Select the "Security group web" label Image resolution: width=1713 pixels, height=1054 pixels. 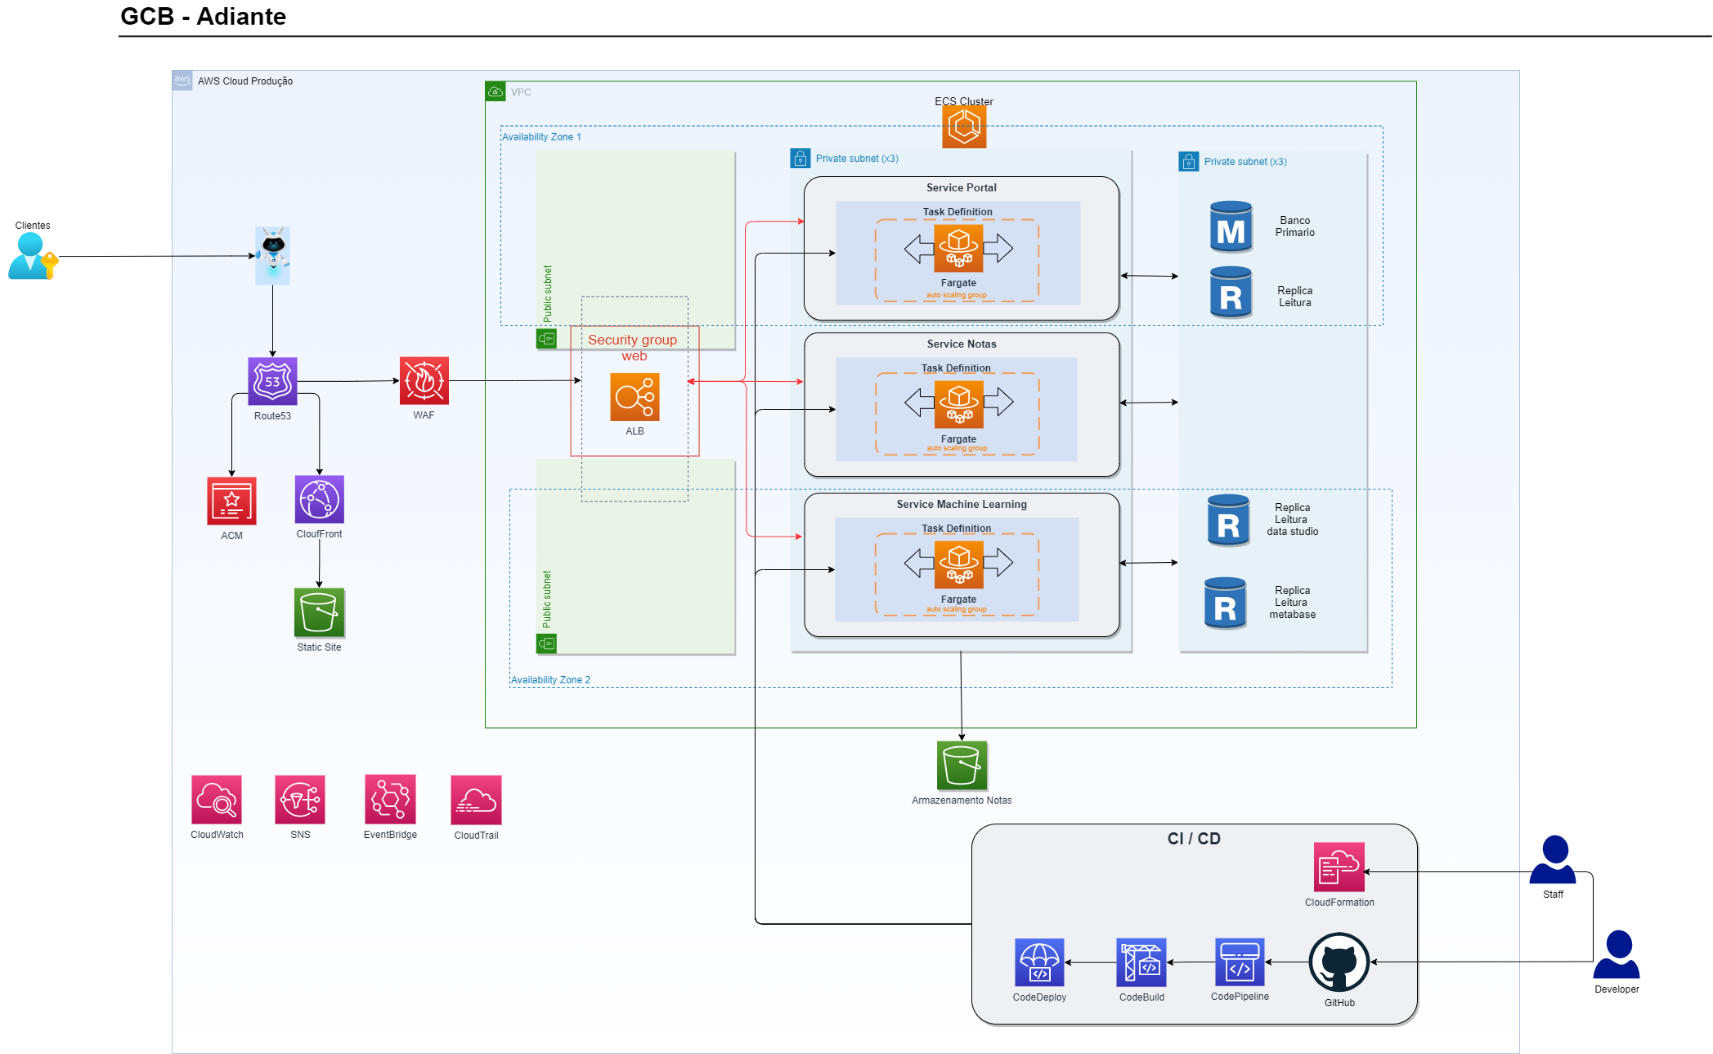click(633, 347)
